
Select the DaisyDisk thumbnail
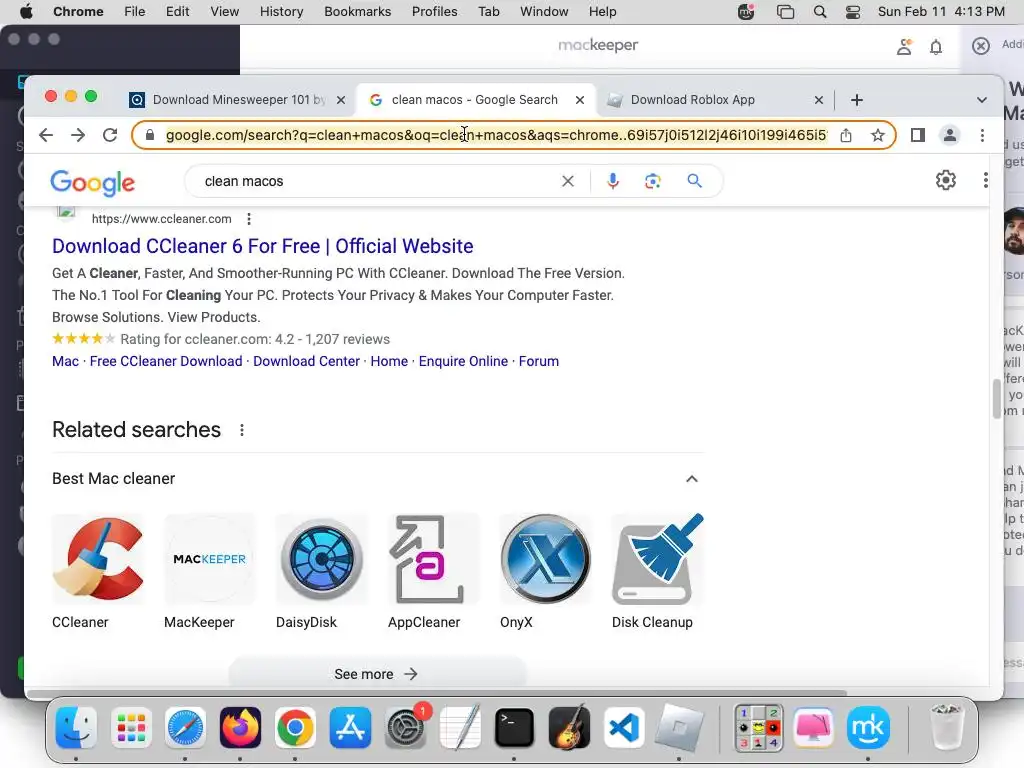point(322,558)
